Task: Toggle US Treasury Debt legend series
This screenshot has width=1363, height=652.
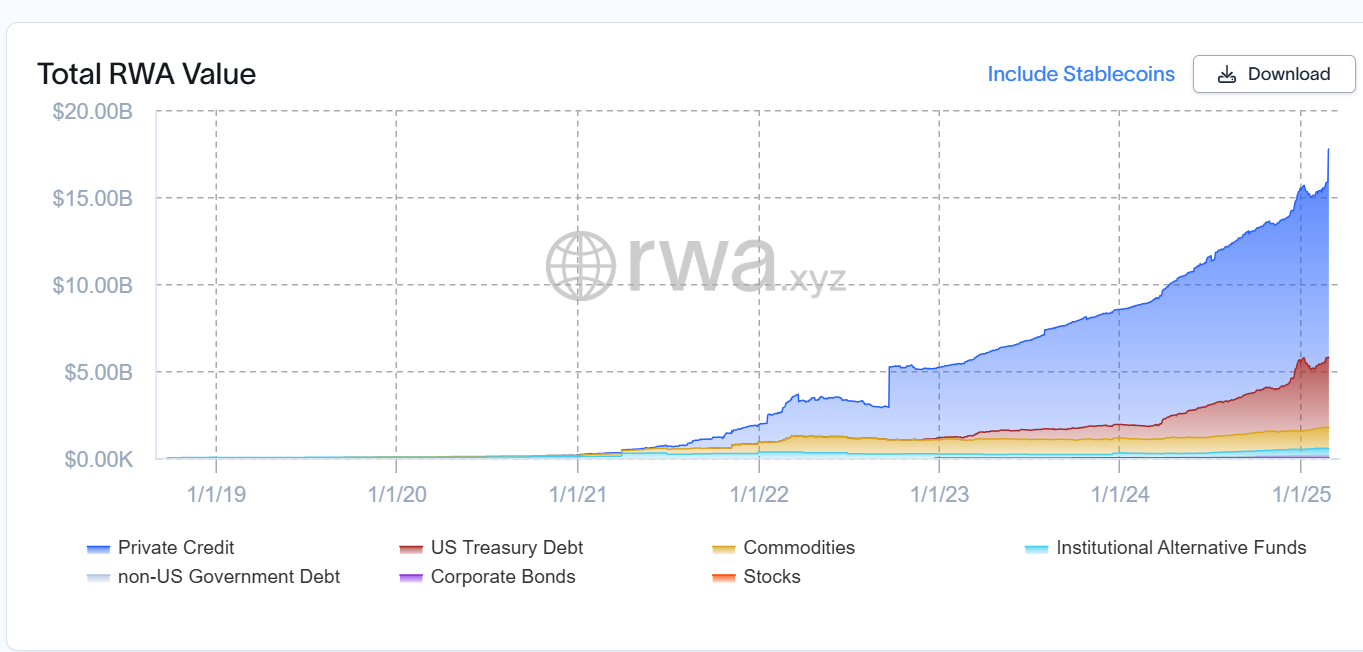Action: (506, 547)
